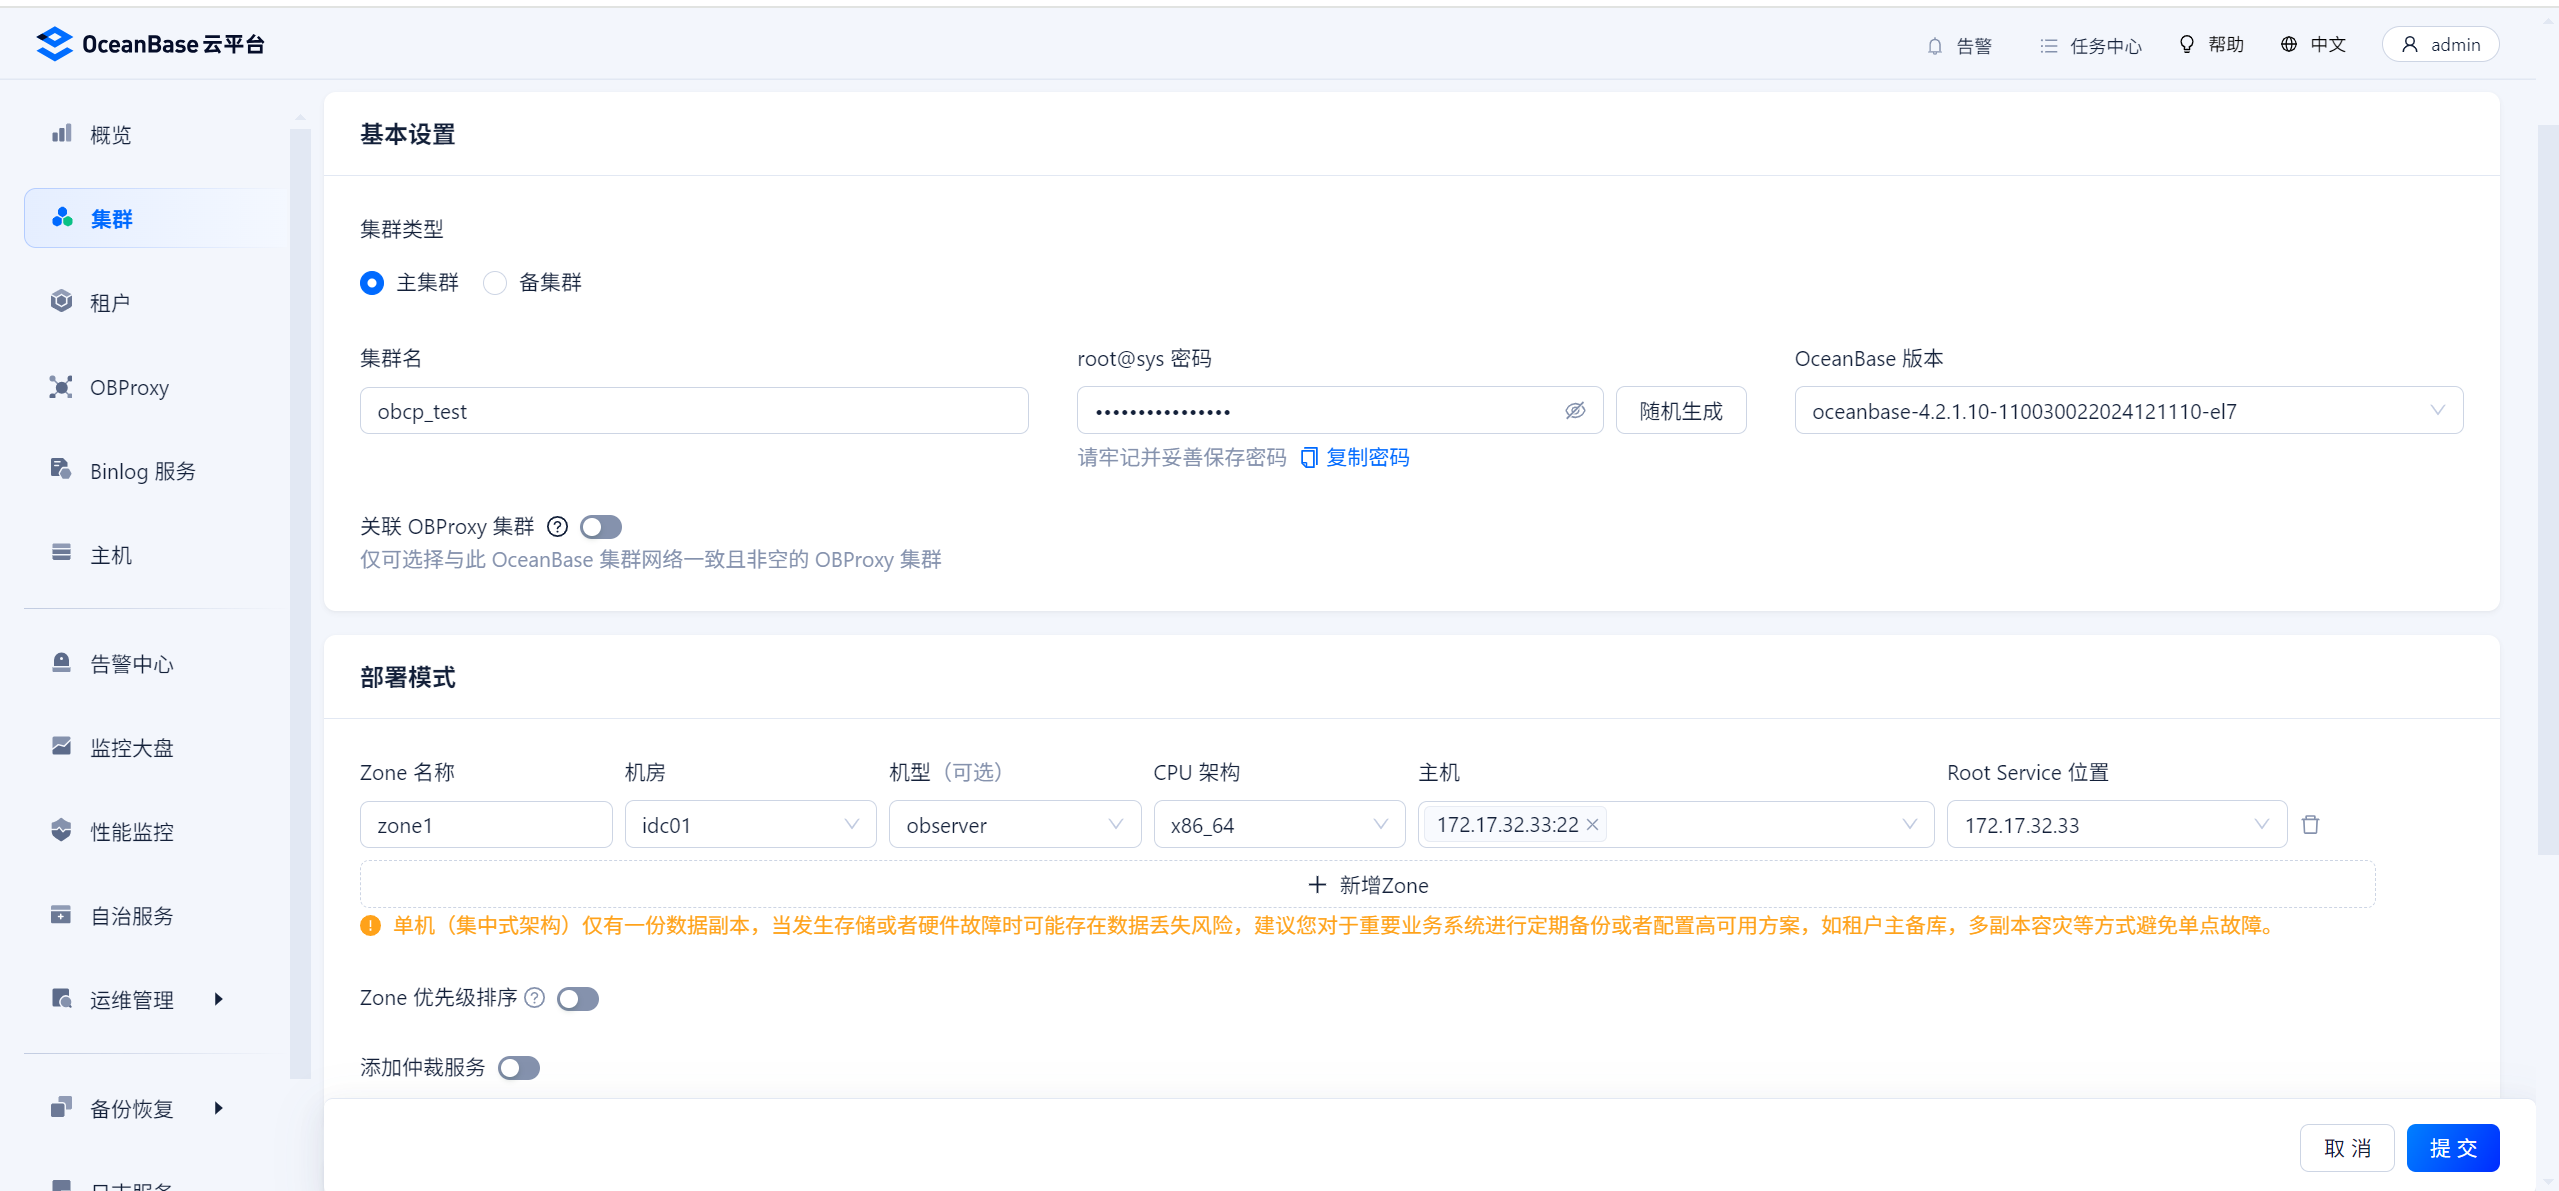2559x1191 pixels.
Task: Select 主集群 radio button
Action: pos(372,283)
